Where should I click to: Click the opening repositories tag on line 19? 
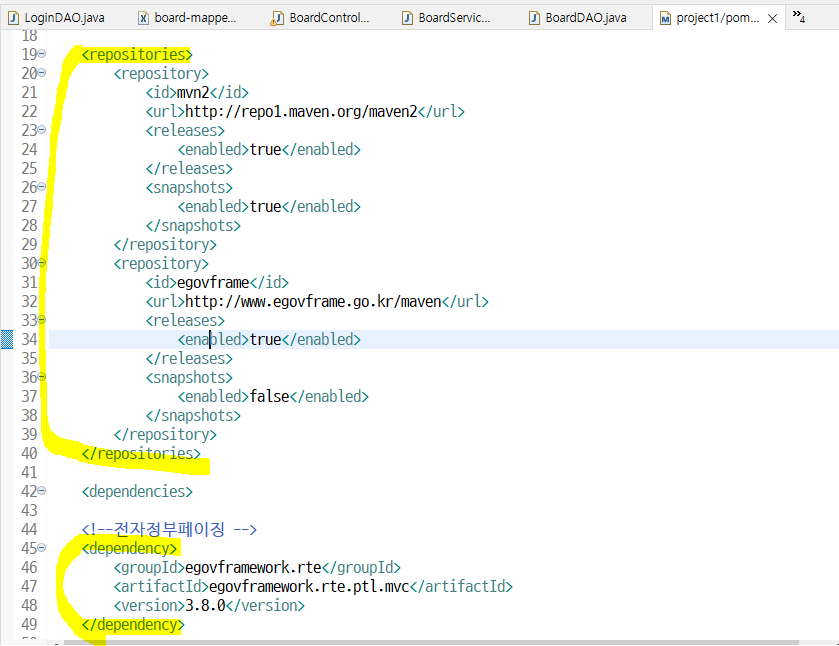click(136, 55)
